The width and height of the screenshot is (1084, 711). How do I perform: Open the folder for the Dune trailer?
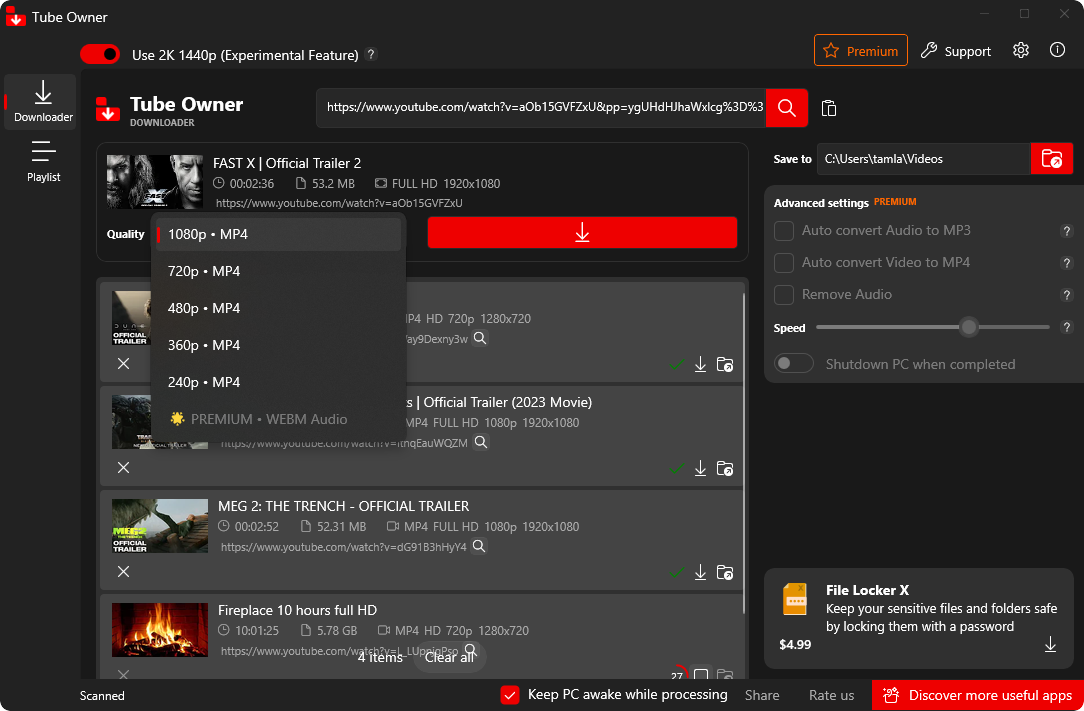[725, 364]
